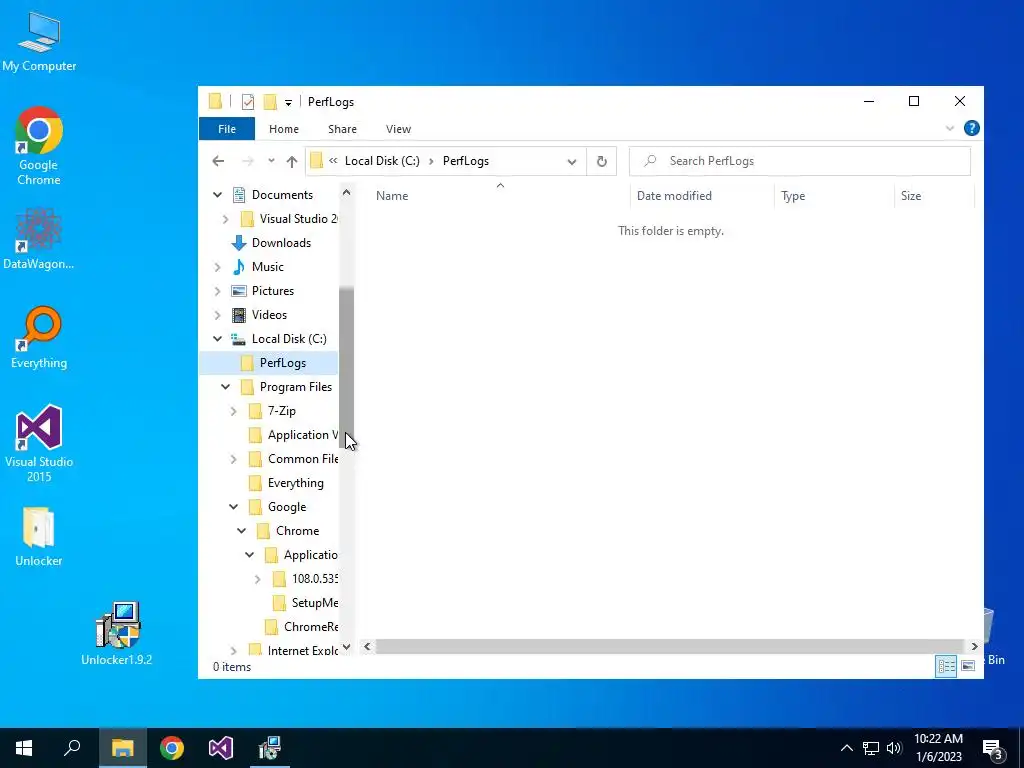Switch to Details view layout
1024x768 pixels.
[946, 666]
